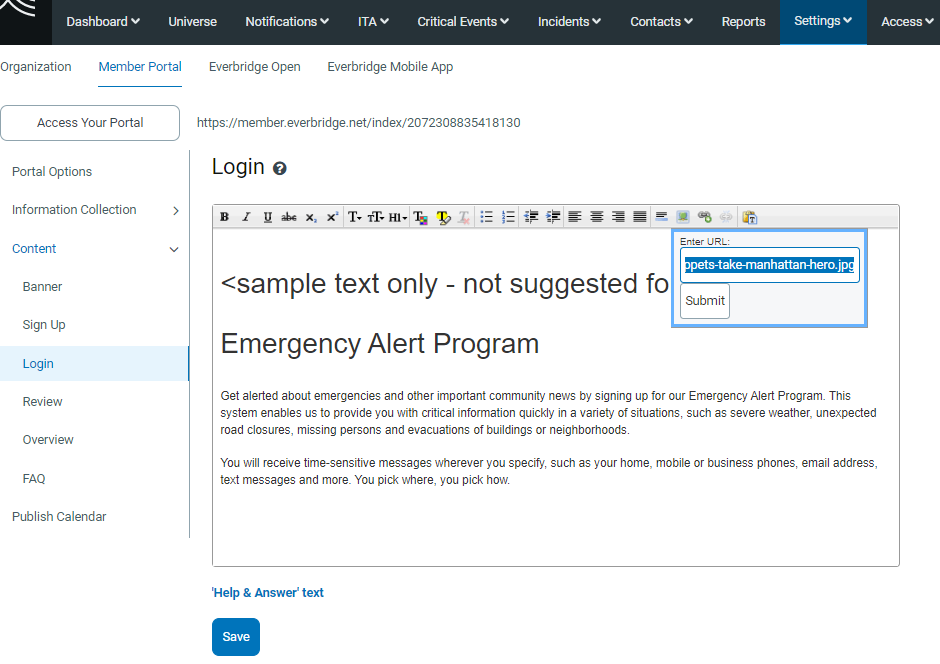Screen dimensions: 940x664
Task: Open the Incidents menu
Action: click(570, 22)
